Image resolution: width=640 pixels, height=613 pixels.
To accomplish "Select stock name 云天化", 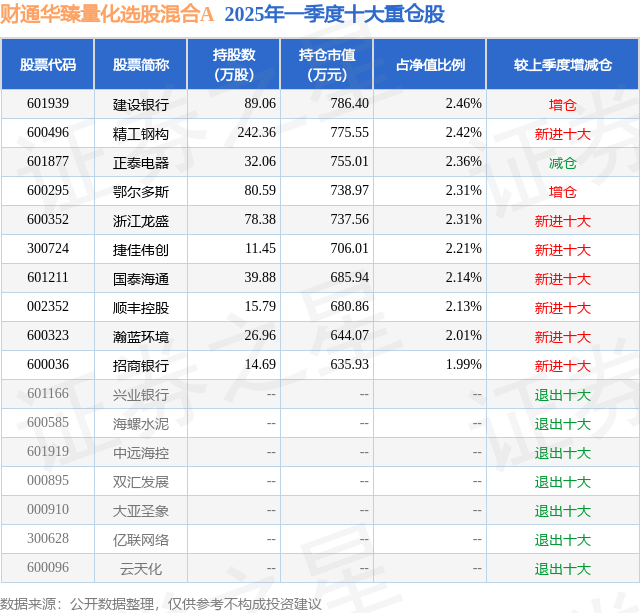I will click(x=141, y=568).
